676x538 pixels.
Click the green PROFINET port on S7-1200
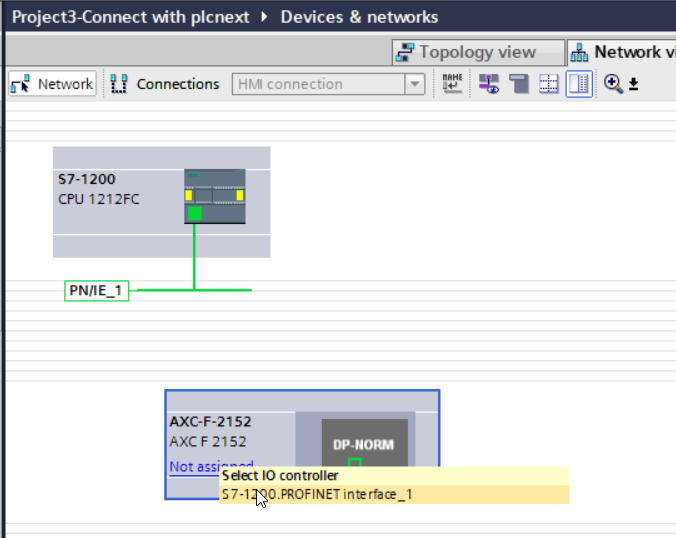point(194,213)
